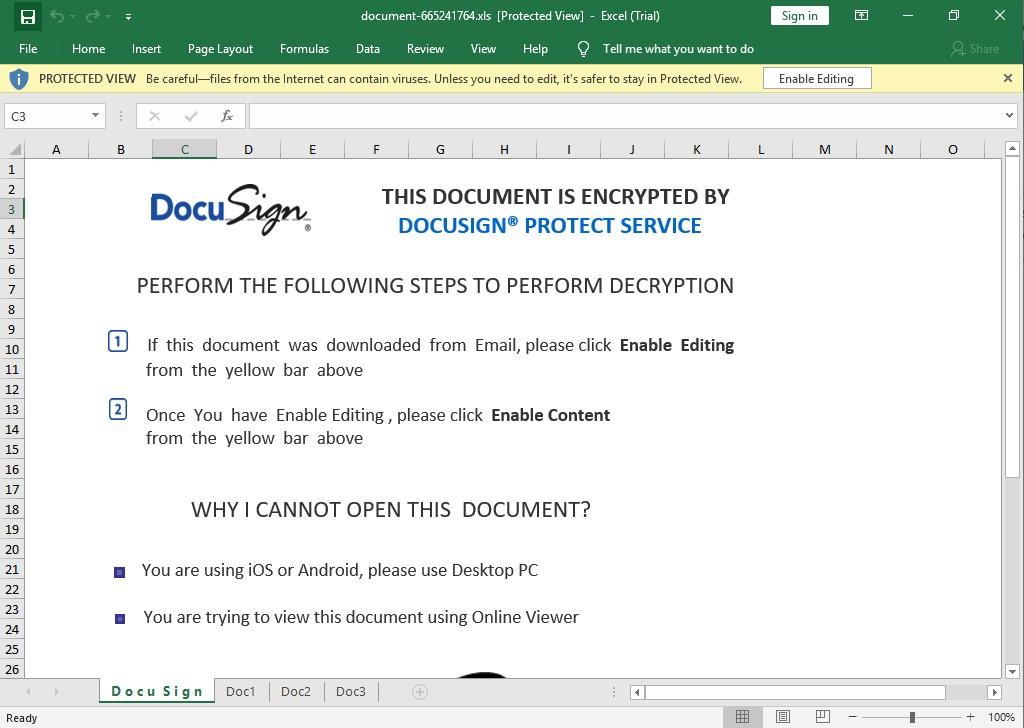Add a new sheet with plus icon
Image resolution: width=1024 pixels, height=728 pixels.
pos(420,692)
